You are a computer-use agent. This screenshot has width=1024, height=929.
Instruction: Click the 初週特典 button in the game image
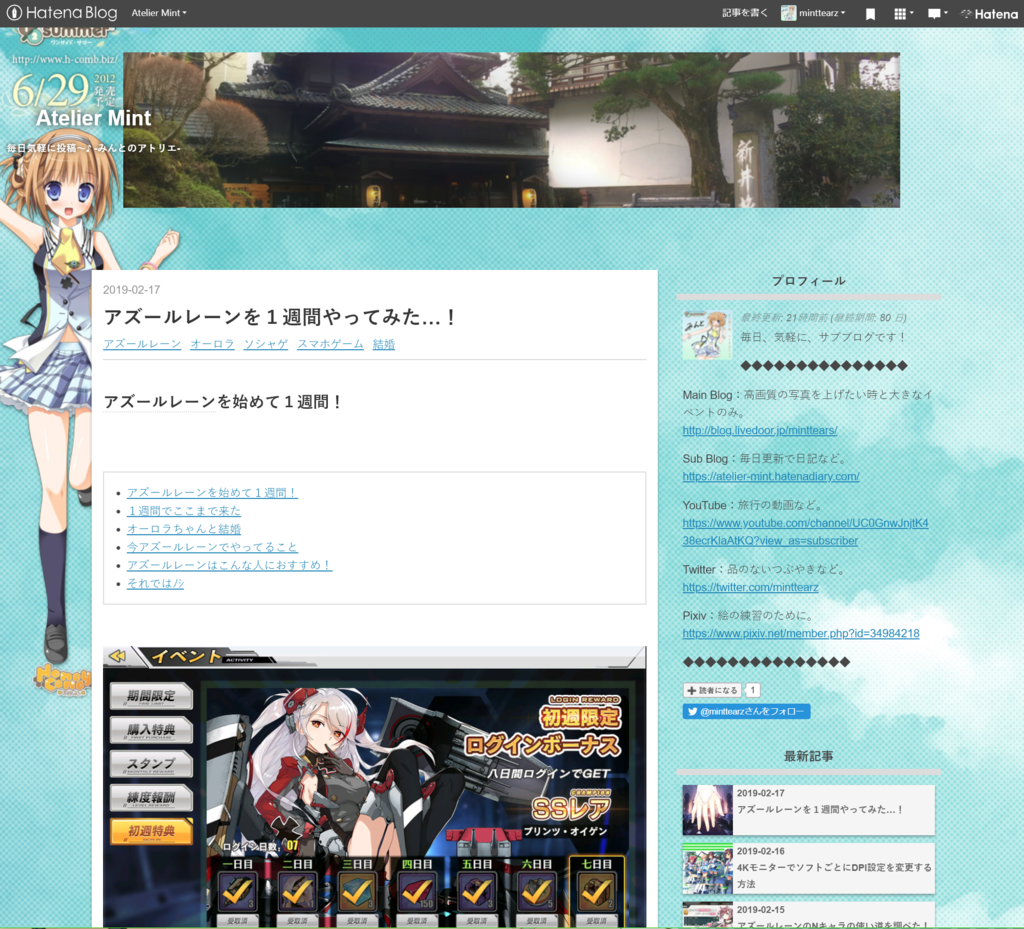point(151,831)
